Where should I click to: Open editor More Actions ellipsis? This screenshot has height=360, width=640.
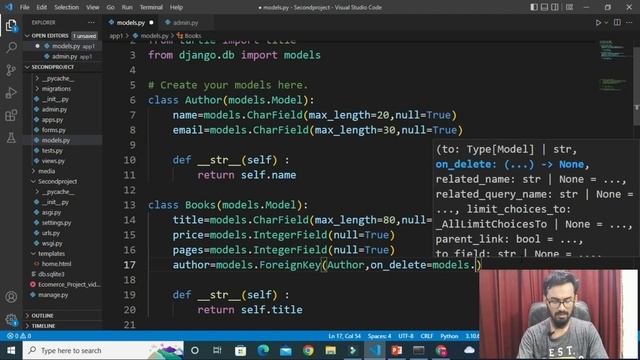point(629,22)
